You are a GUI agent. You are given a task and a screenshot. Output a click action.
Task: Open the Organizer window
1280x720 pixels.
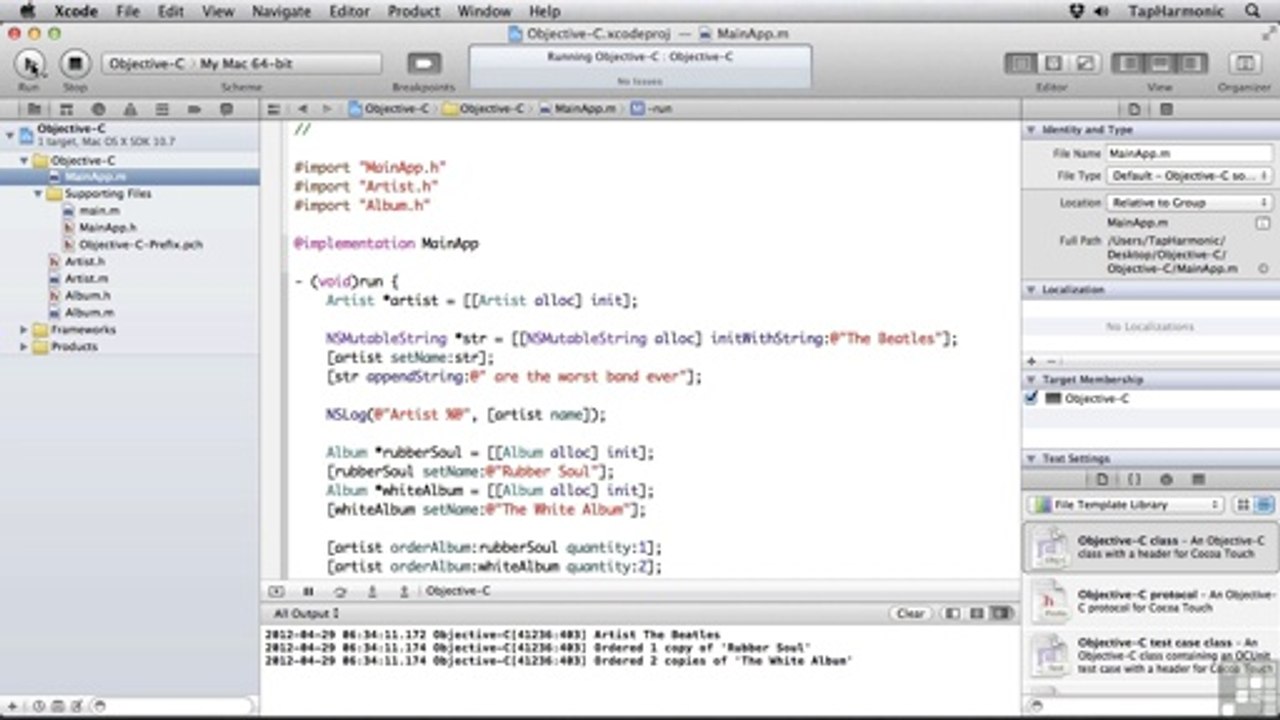point(1244,64)
